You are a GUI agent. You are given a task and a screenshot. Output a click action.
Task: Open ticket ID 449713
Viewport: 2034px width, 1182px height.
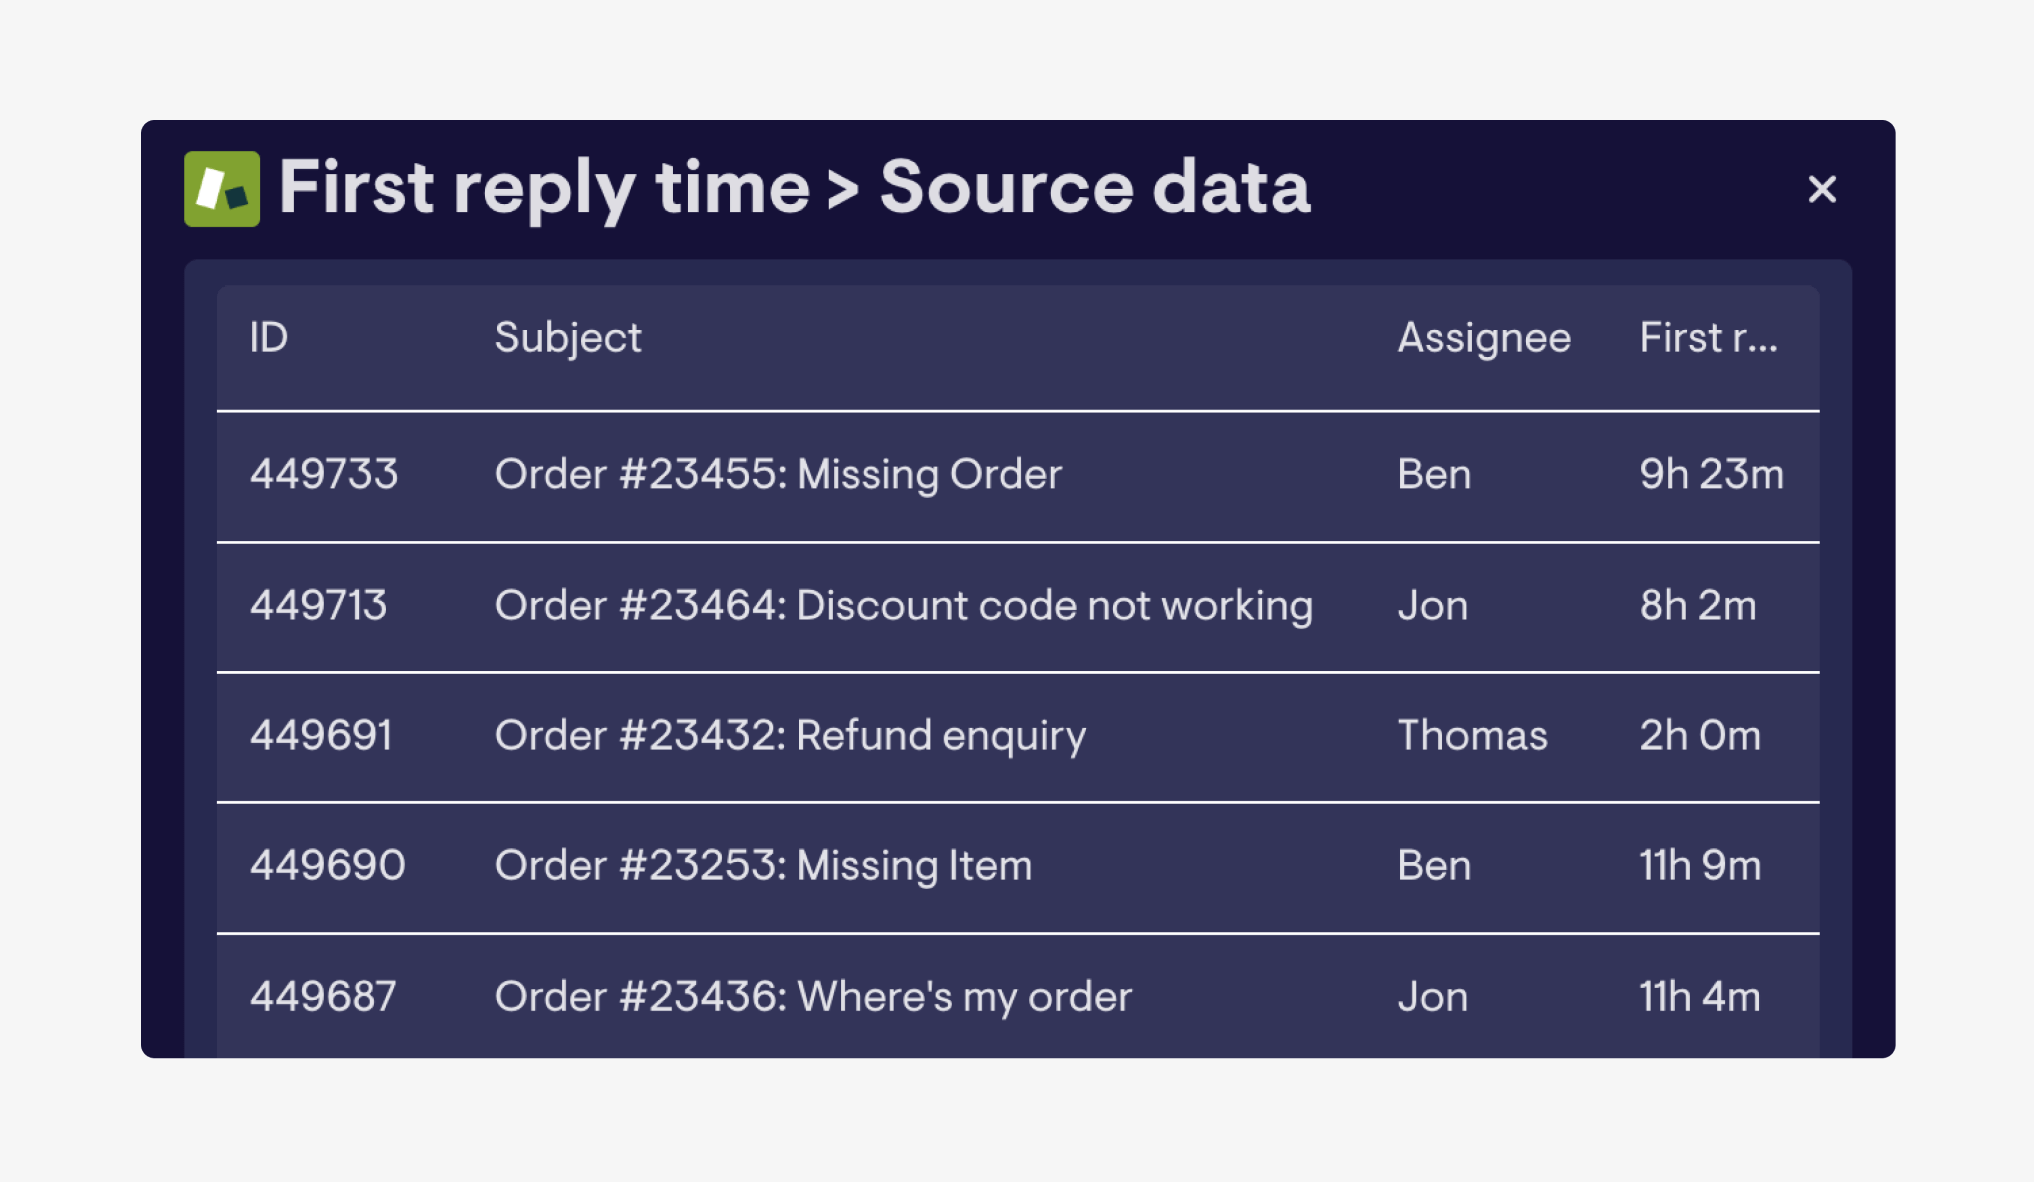[x=318, y=606]
